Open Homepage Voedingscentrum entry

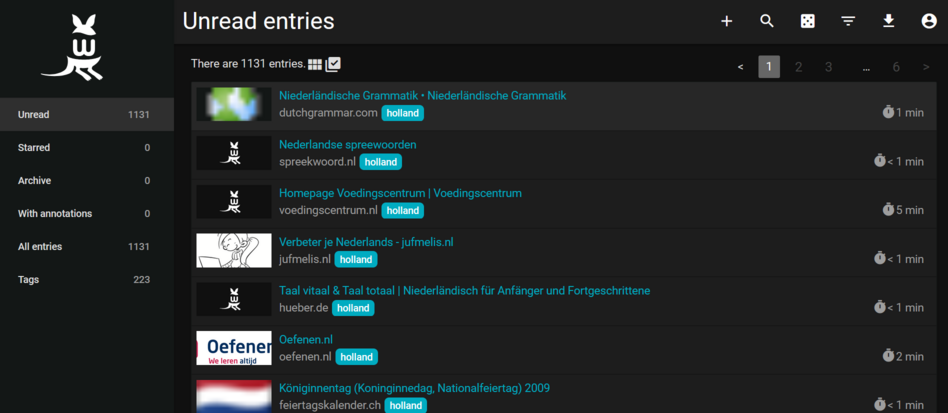400,193
